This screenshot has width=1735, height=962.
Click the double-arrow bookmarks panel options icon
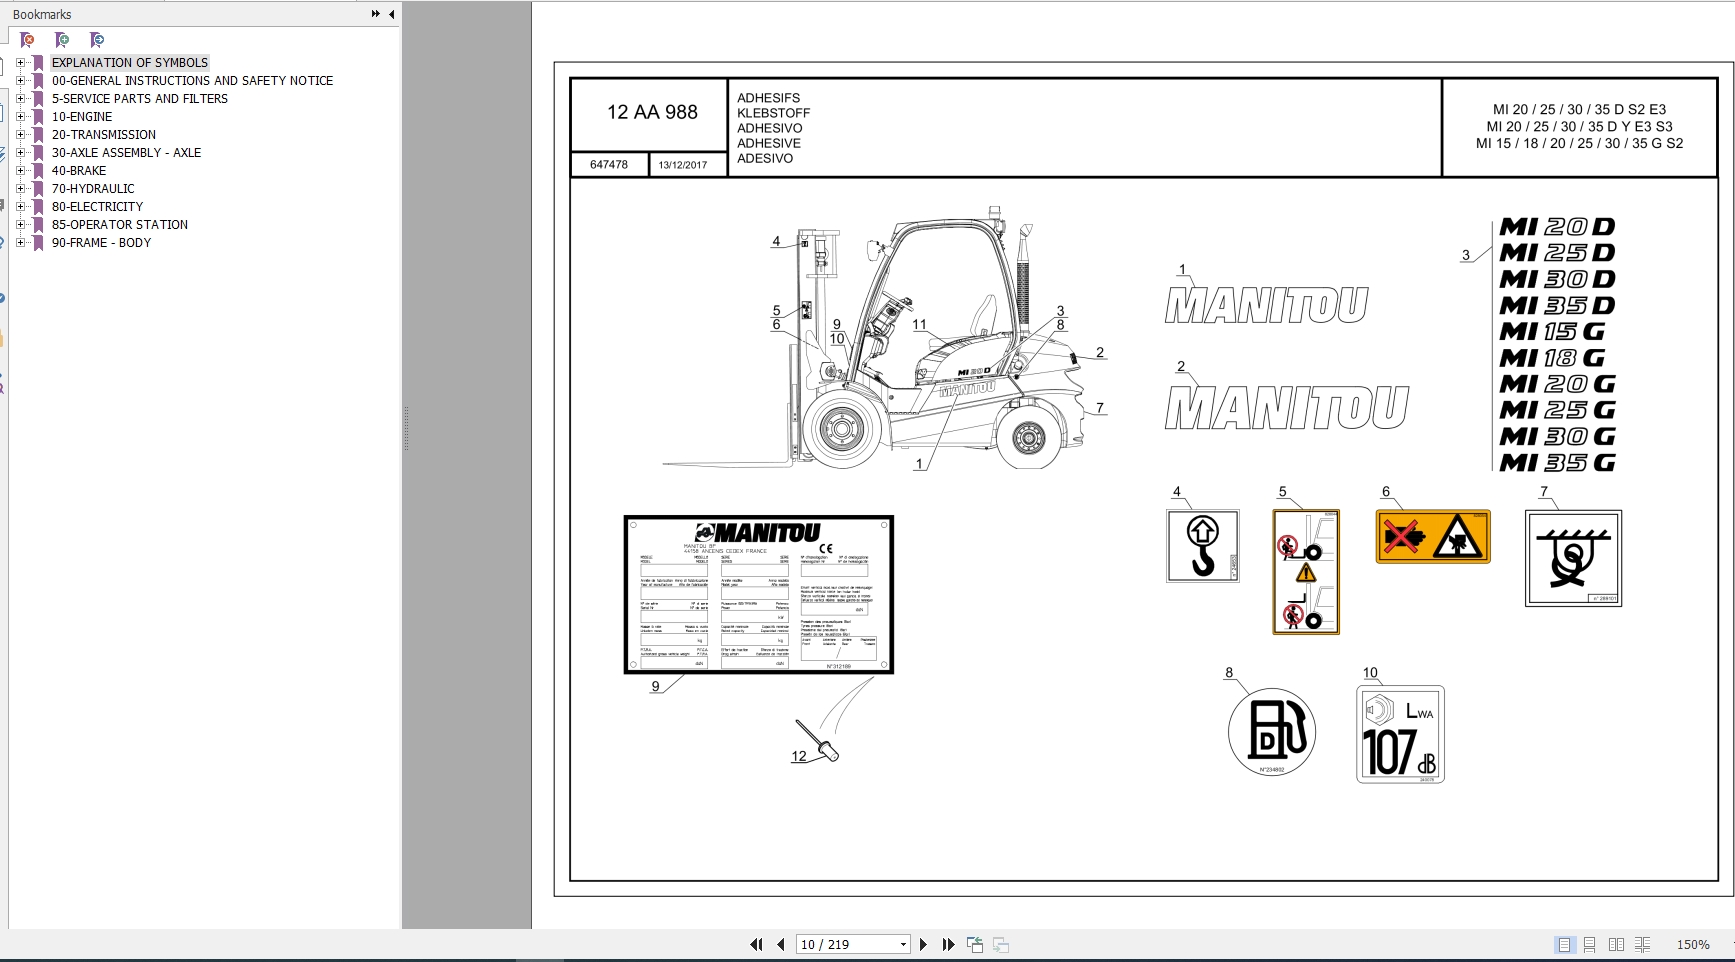point(375,14)
